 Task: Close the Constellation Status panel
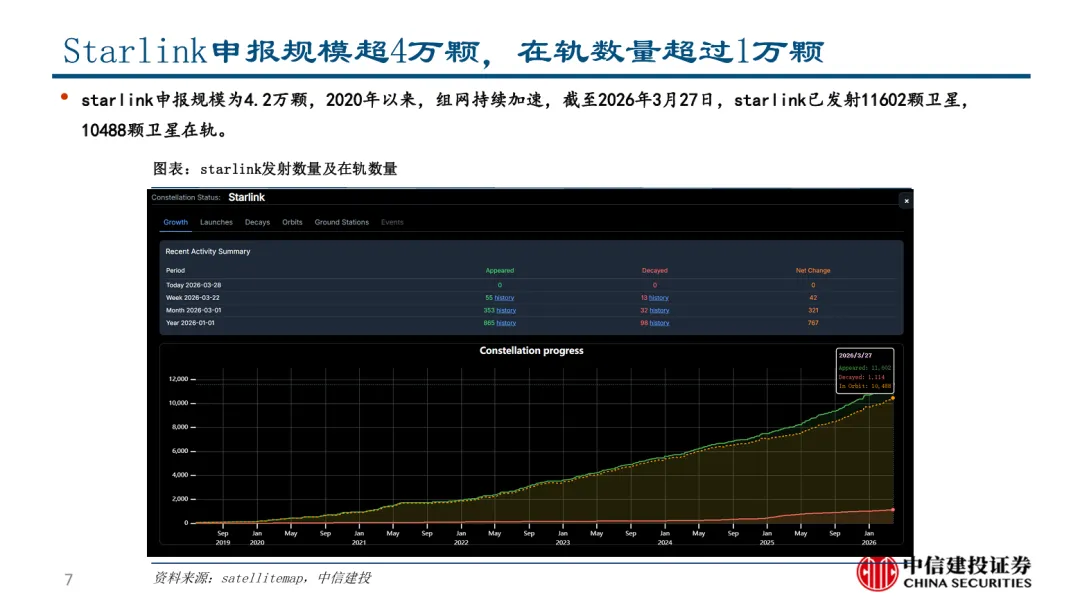point(906,200)
